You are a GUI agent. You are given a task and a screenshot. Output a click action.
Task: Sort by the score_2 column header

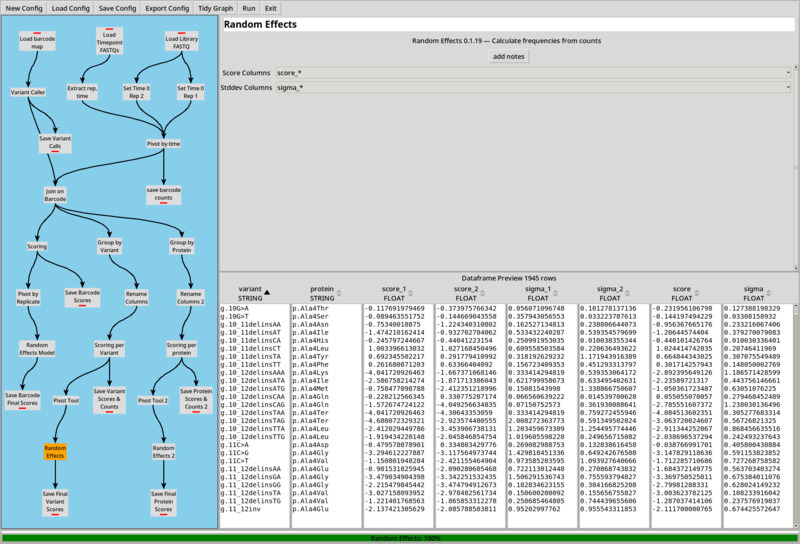(x=470, y=293)
